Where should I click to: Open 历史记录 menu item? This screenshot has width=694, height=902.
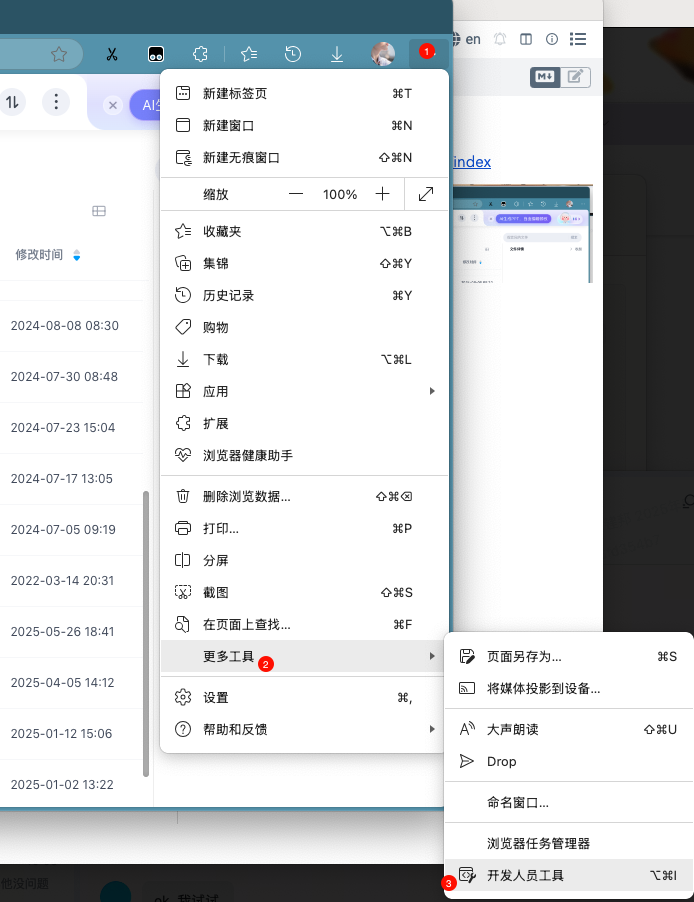[x=304, y=296]
